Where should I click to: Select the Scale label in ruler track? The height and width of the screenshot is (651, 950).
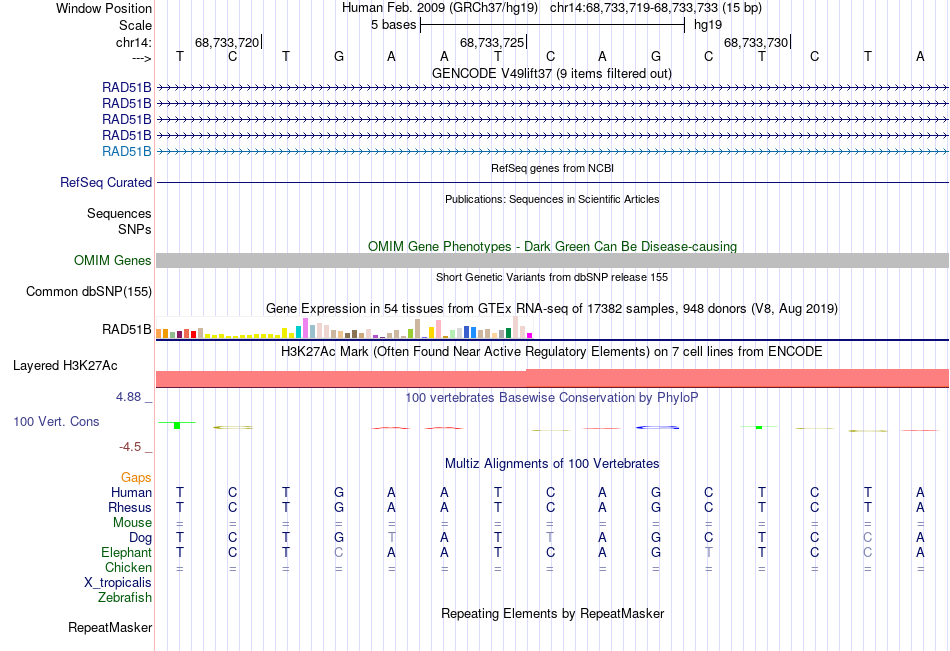tap(135, 25)
